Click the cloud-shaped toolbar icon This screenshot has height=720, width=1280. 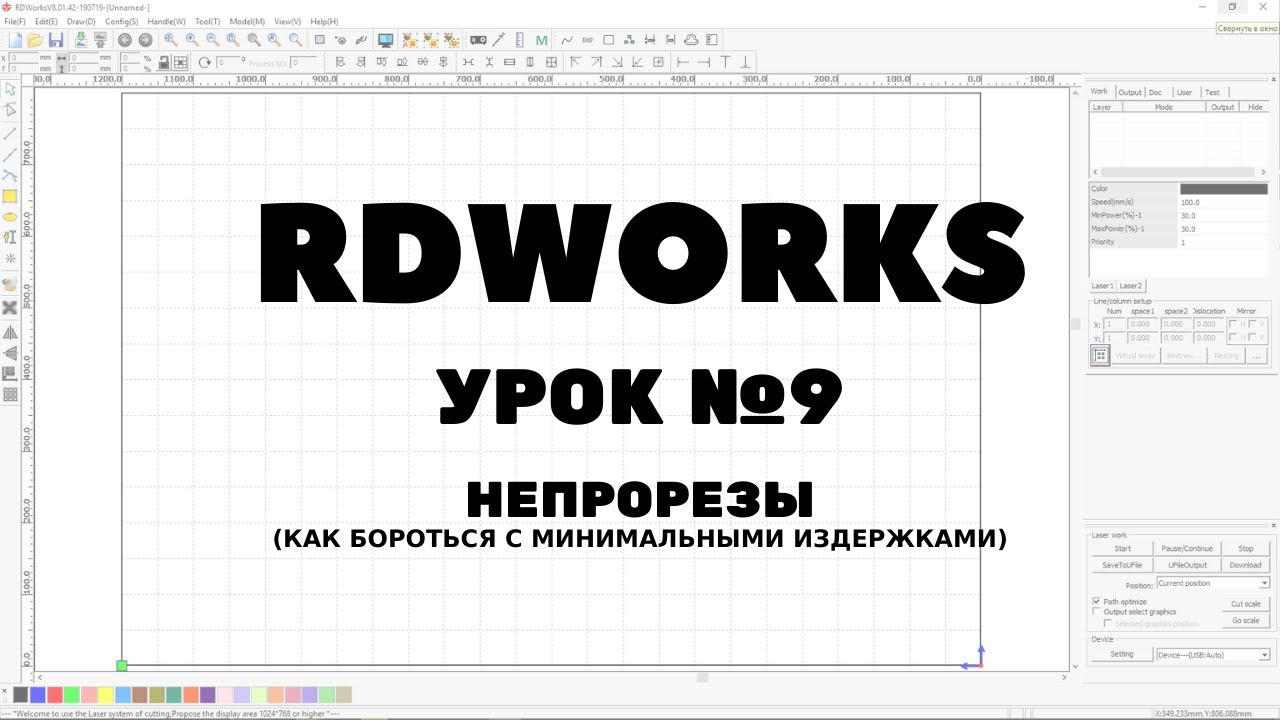[x=691, y=40]
